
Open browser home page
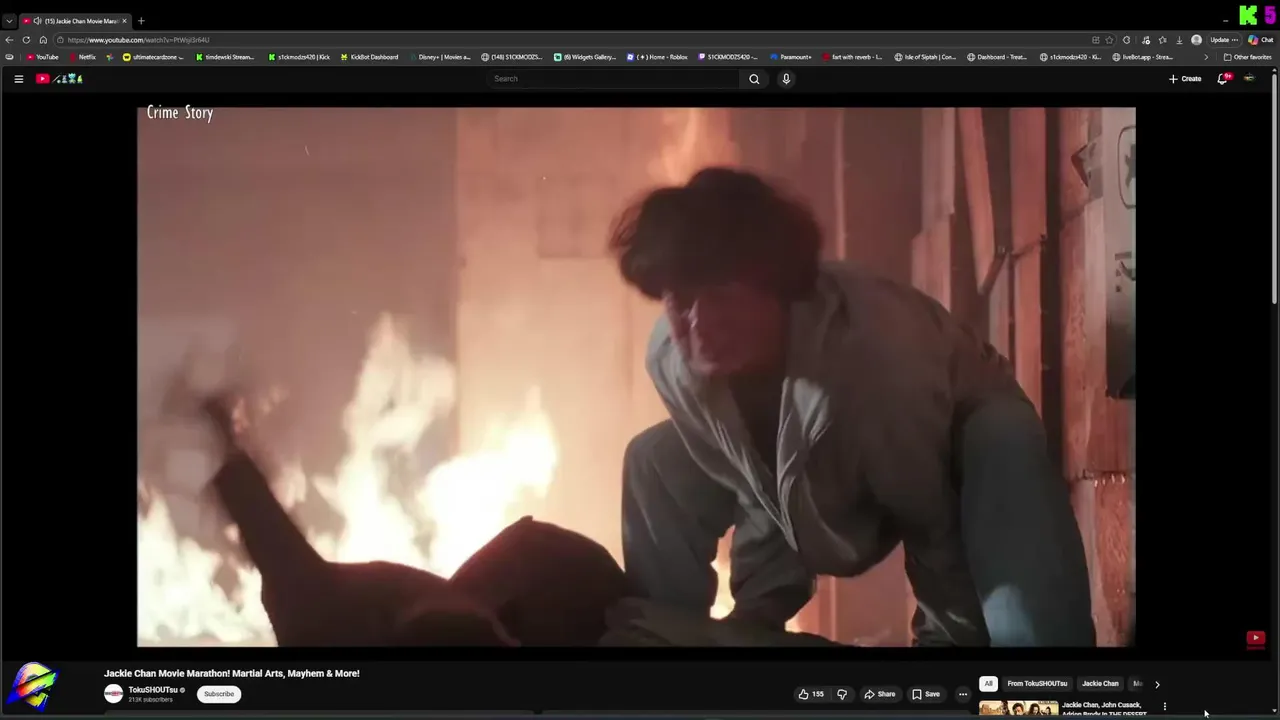43,40
